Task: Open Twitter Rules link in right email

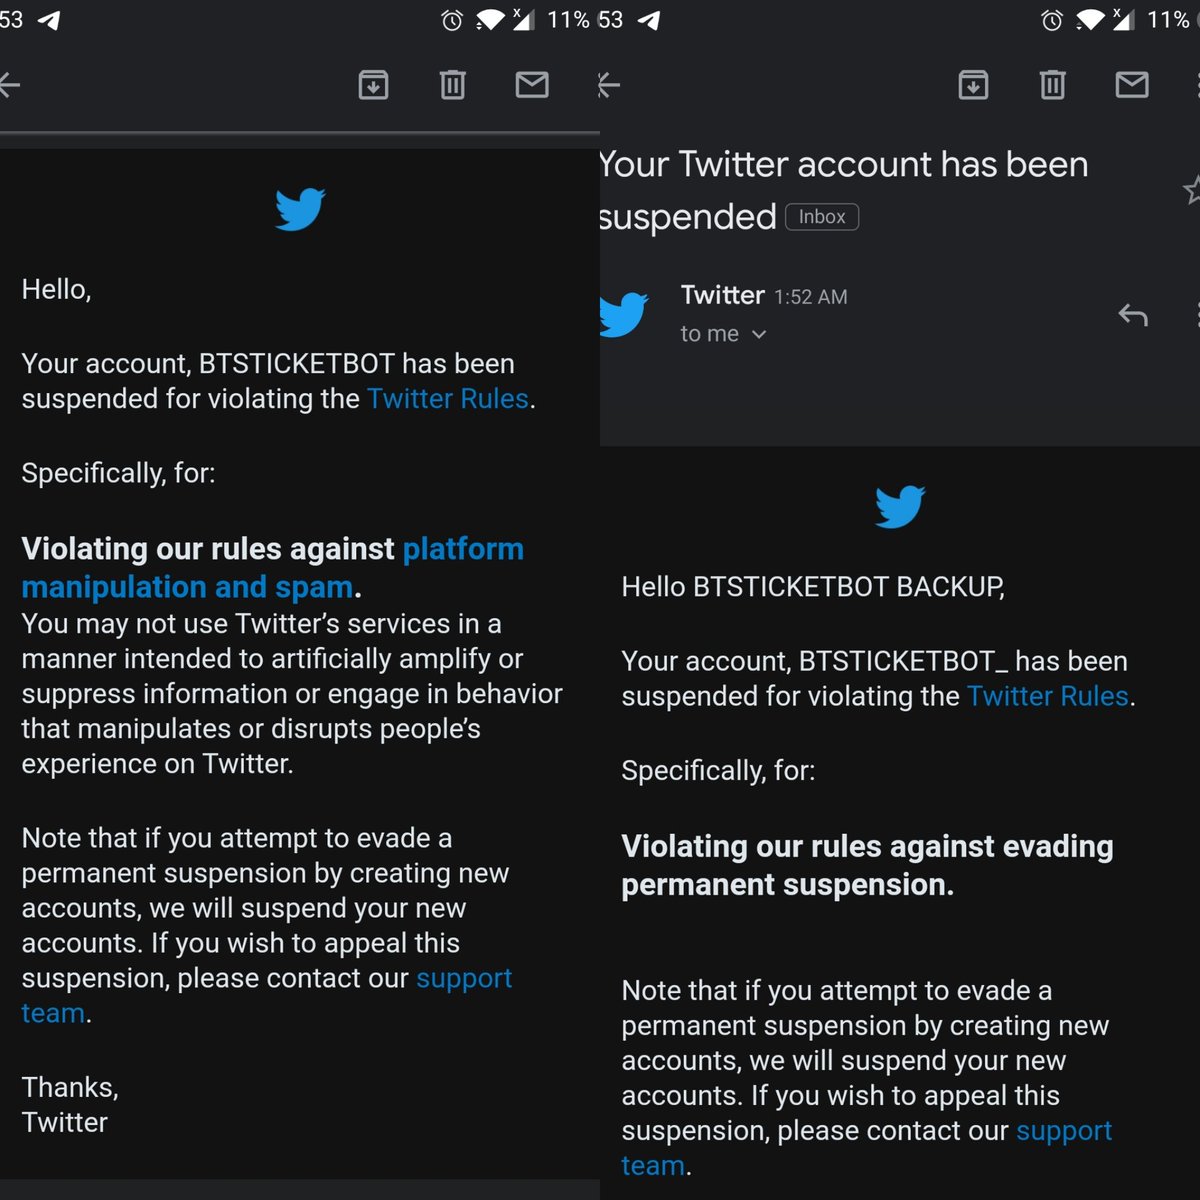Action: 1047,696
